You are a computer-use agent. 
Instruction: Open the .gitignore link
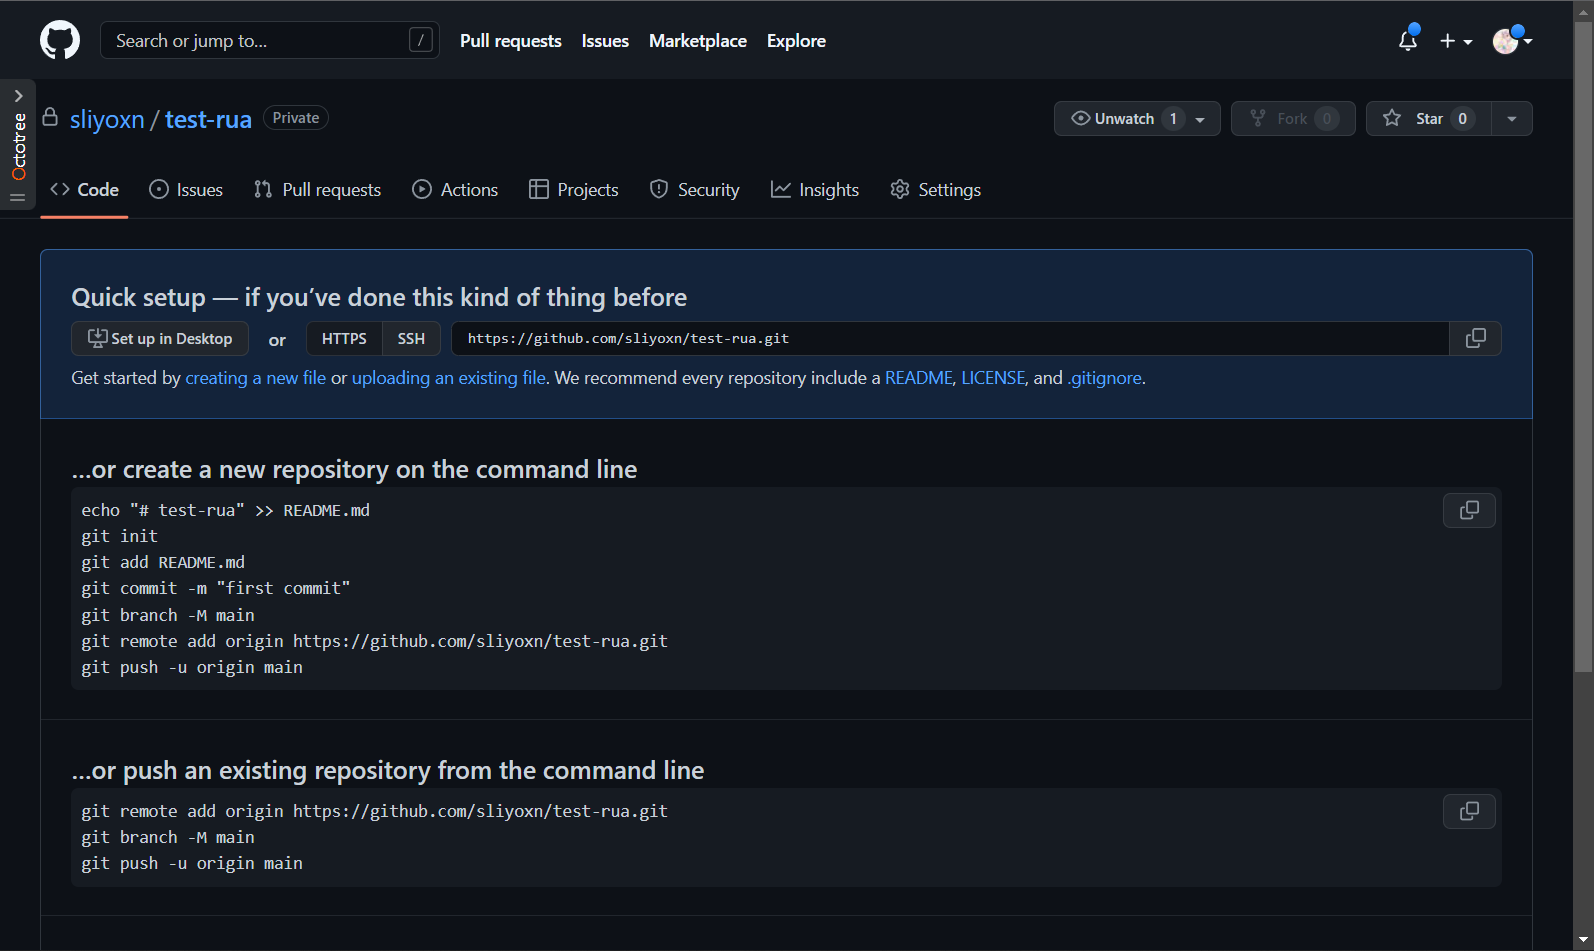(1105, 378)
